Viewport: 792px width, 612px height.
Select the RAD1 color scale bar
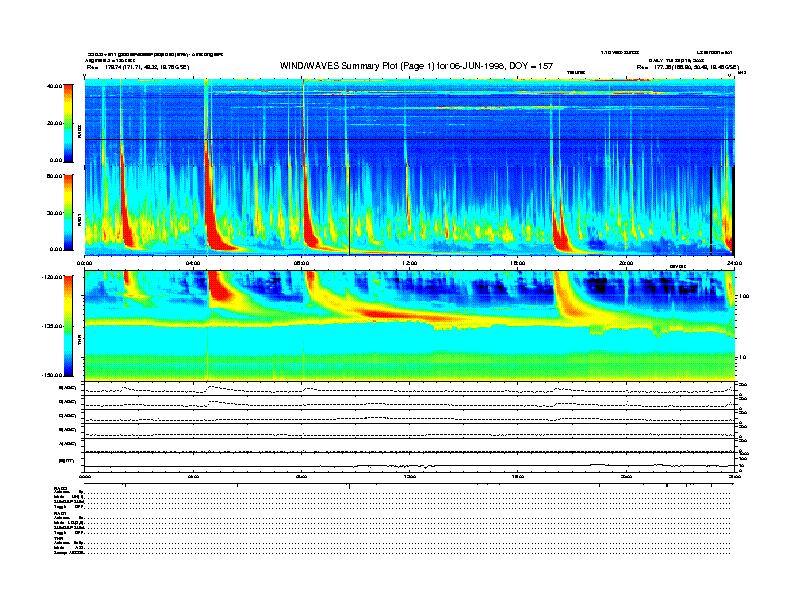pos(68,212)
